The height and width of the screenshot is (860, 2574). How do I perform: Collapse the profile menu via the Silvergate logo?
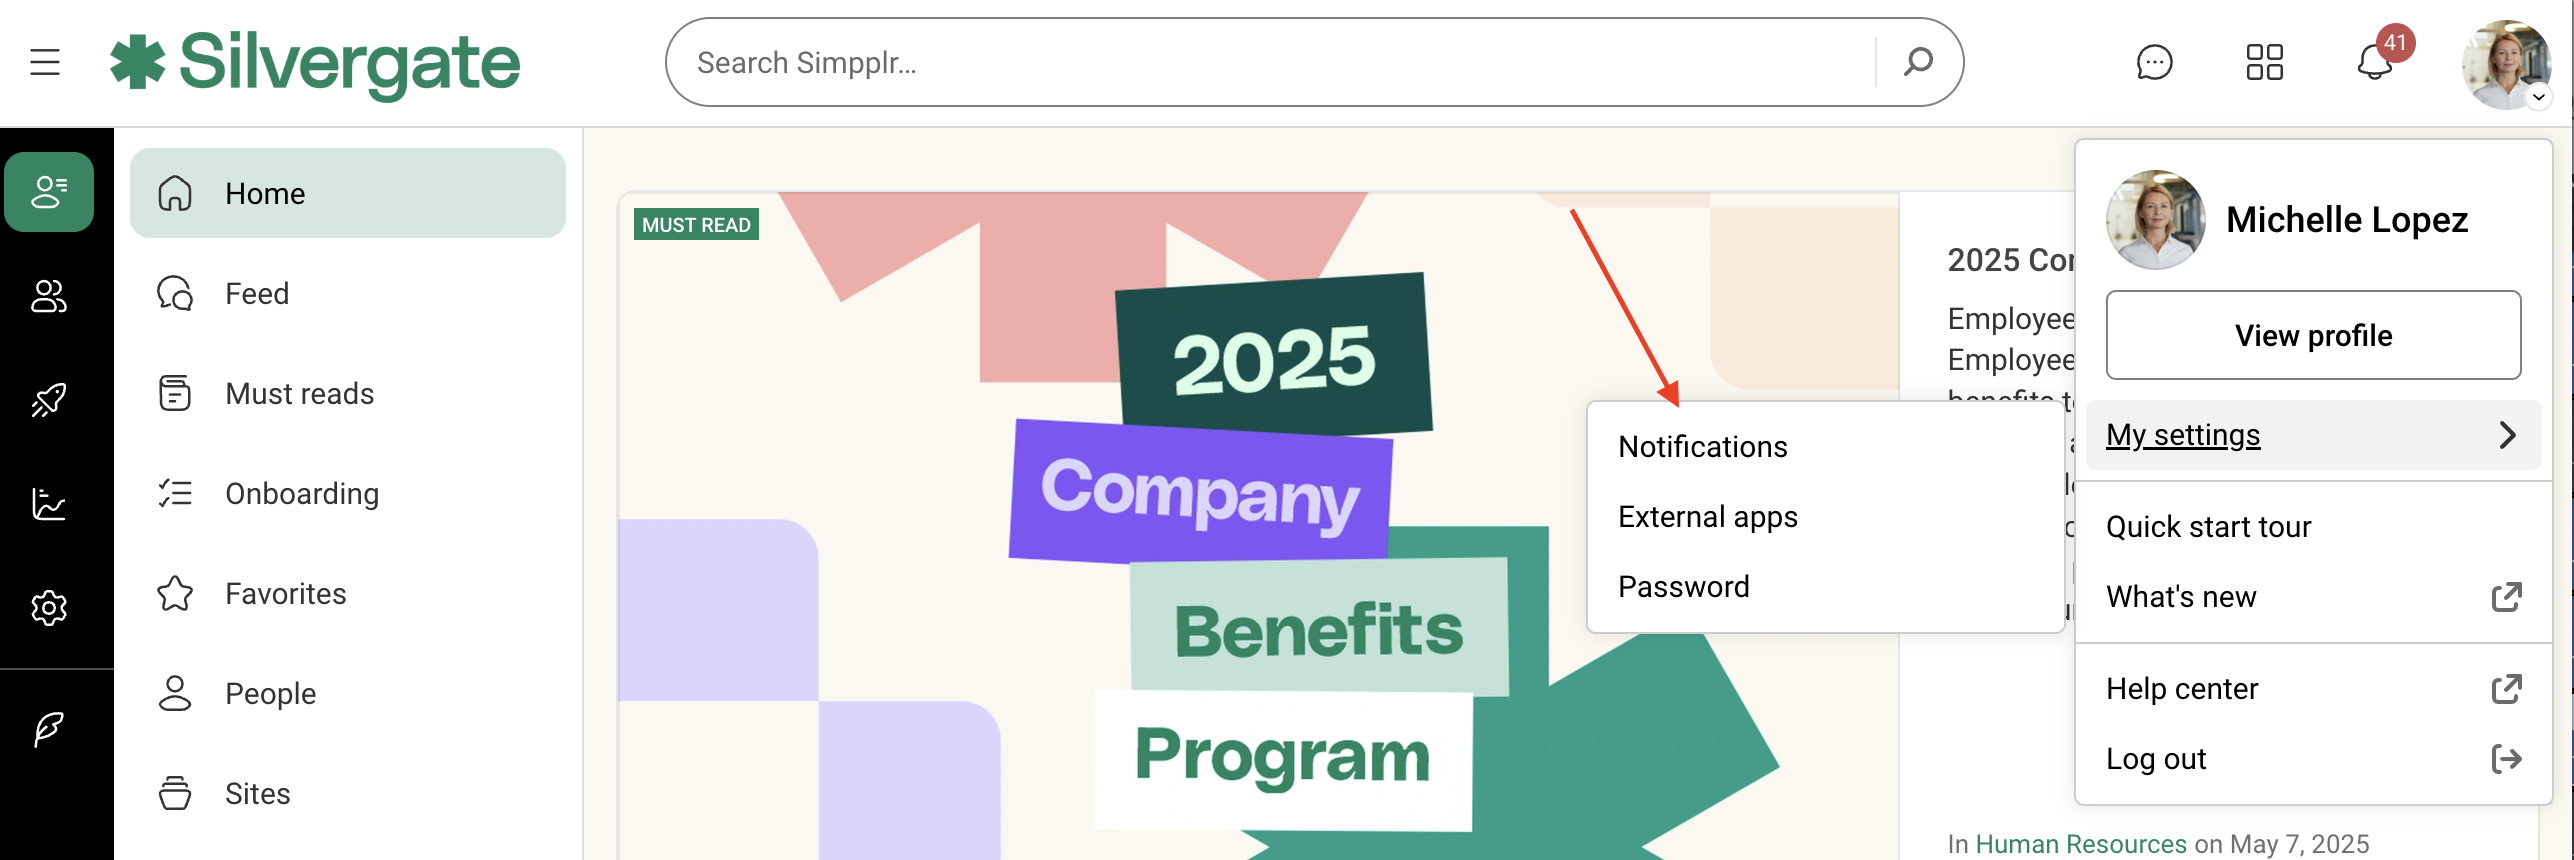[x=315, y=62]
